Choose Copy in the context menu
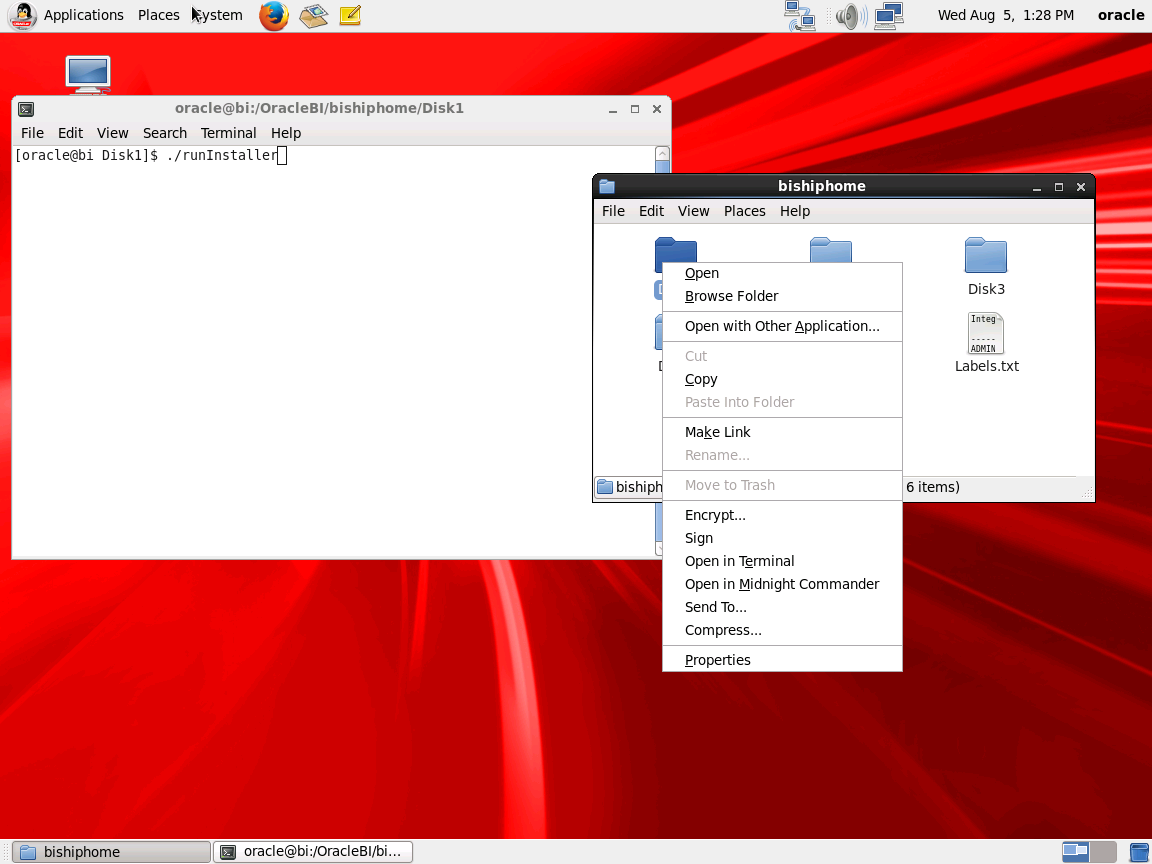The width and height of the screenshot is (1152, 864). (x=782, y=379)
